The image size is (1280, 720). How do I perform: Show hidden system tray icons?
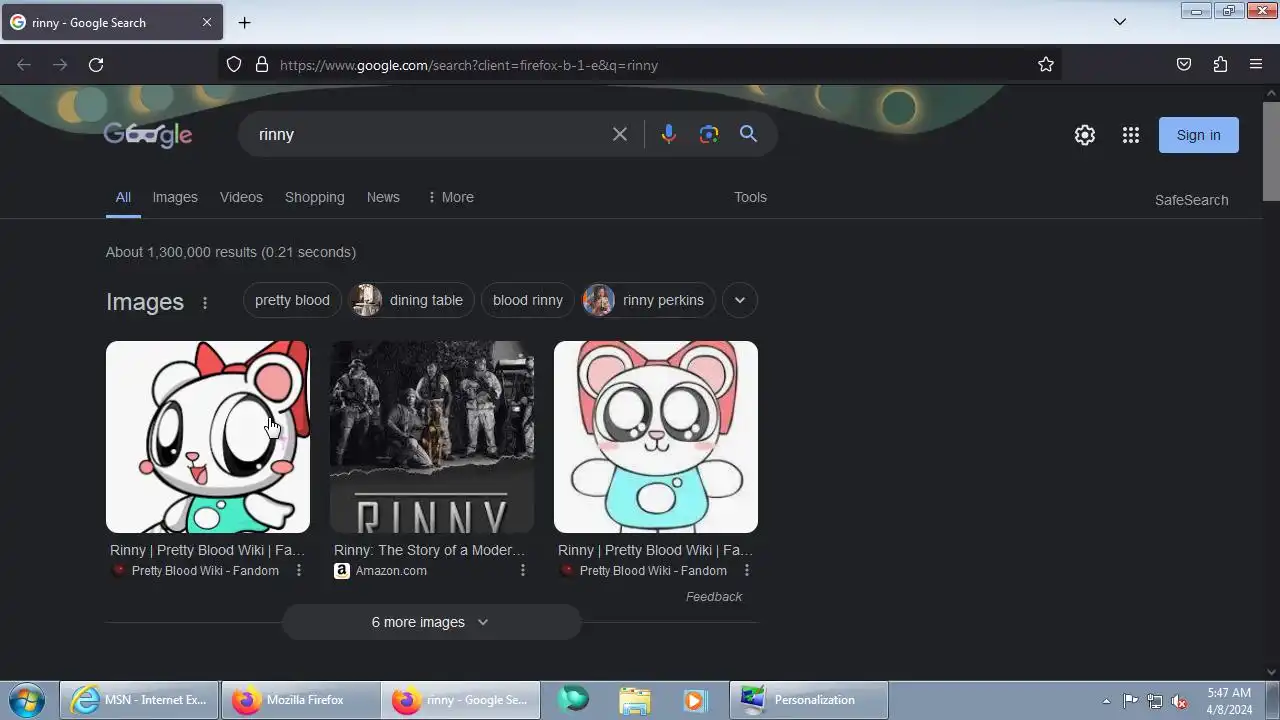tap(1106, 701)
